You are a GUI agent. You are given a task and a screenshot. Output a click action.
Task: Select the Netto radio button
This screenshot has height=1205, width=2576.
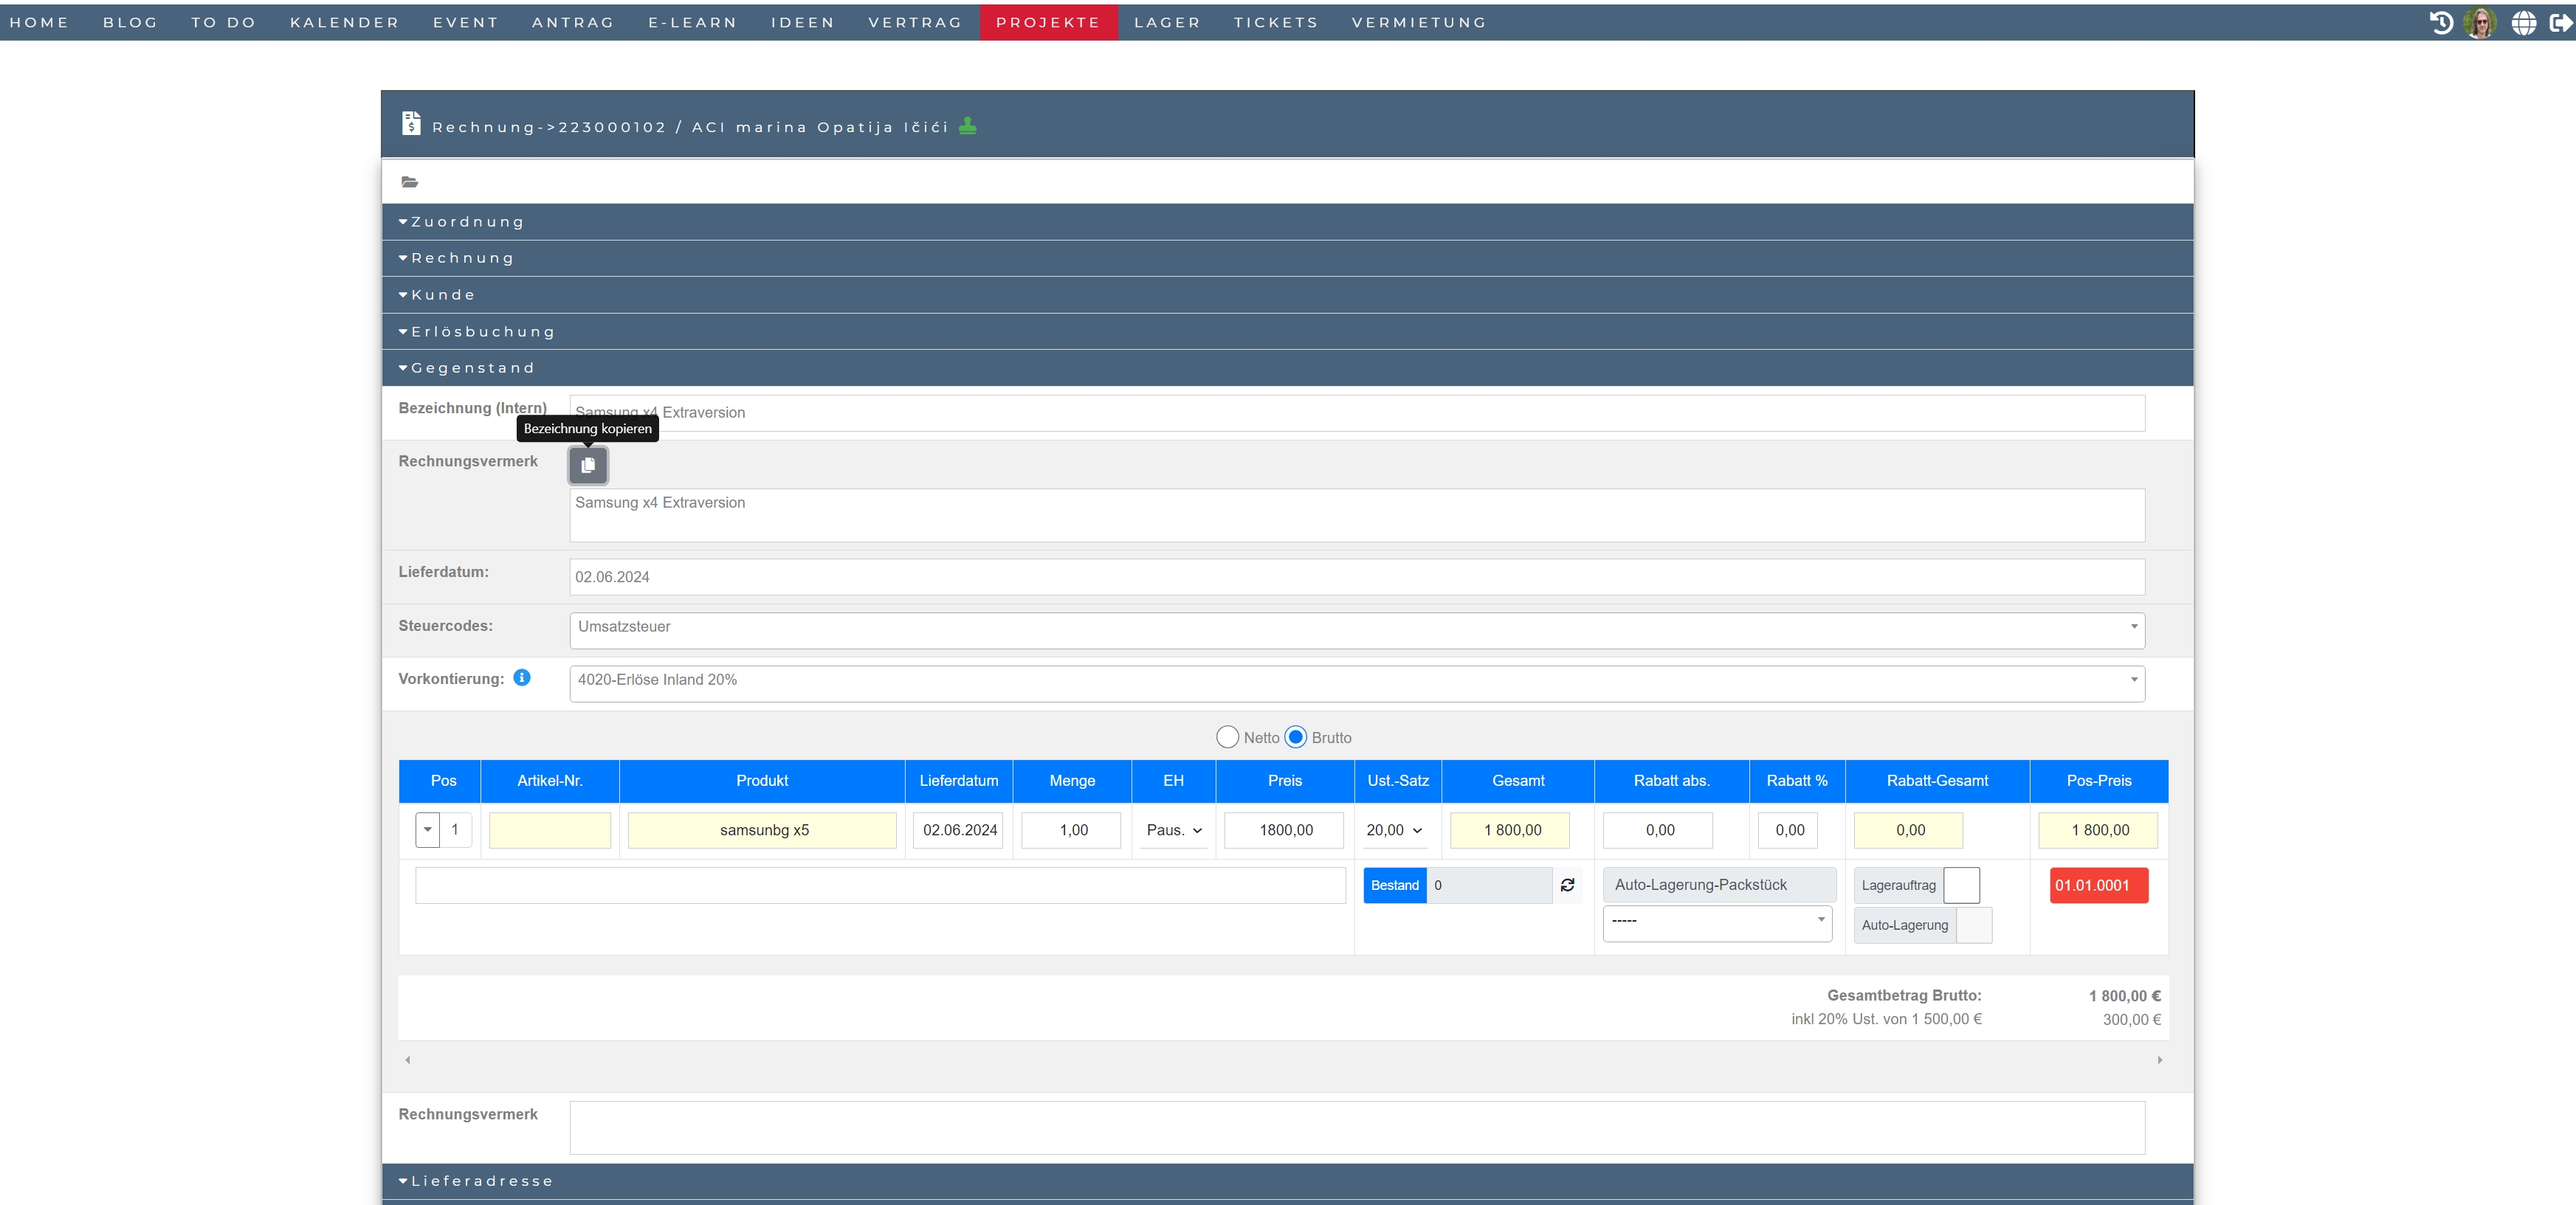pyautogui.click(x=1227, y=737)
